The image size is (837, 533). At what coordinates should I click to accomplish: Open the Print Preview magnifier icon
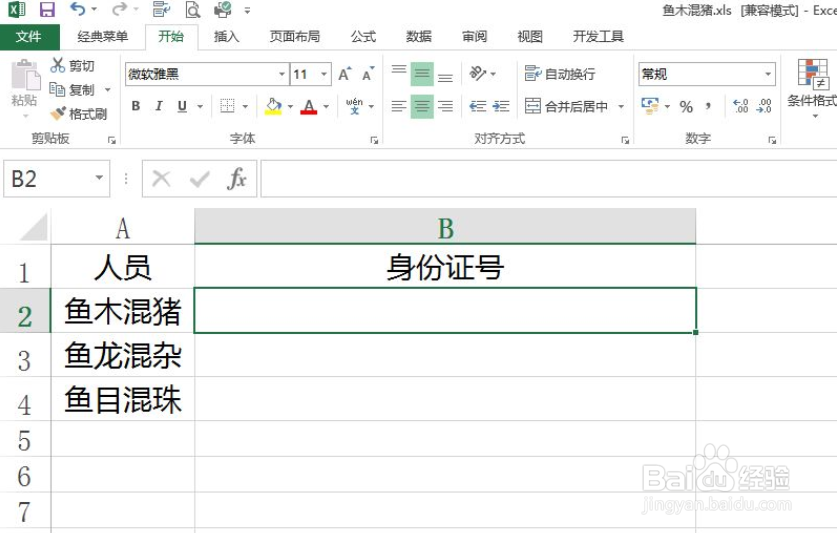point(192,9)
